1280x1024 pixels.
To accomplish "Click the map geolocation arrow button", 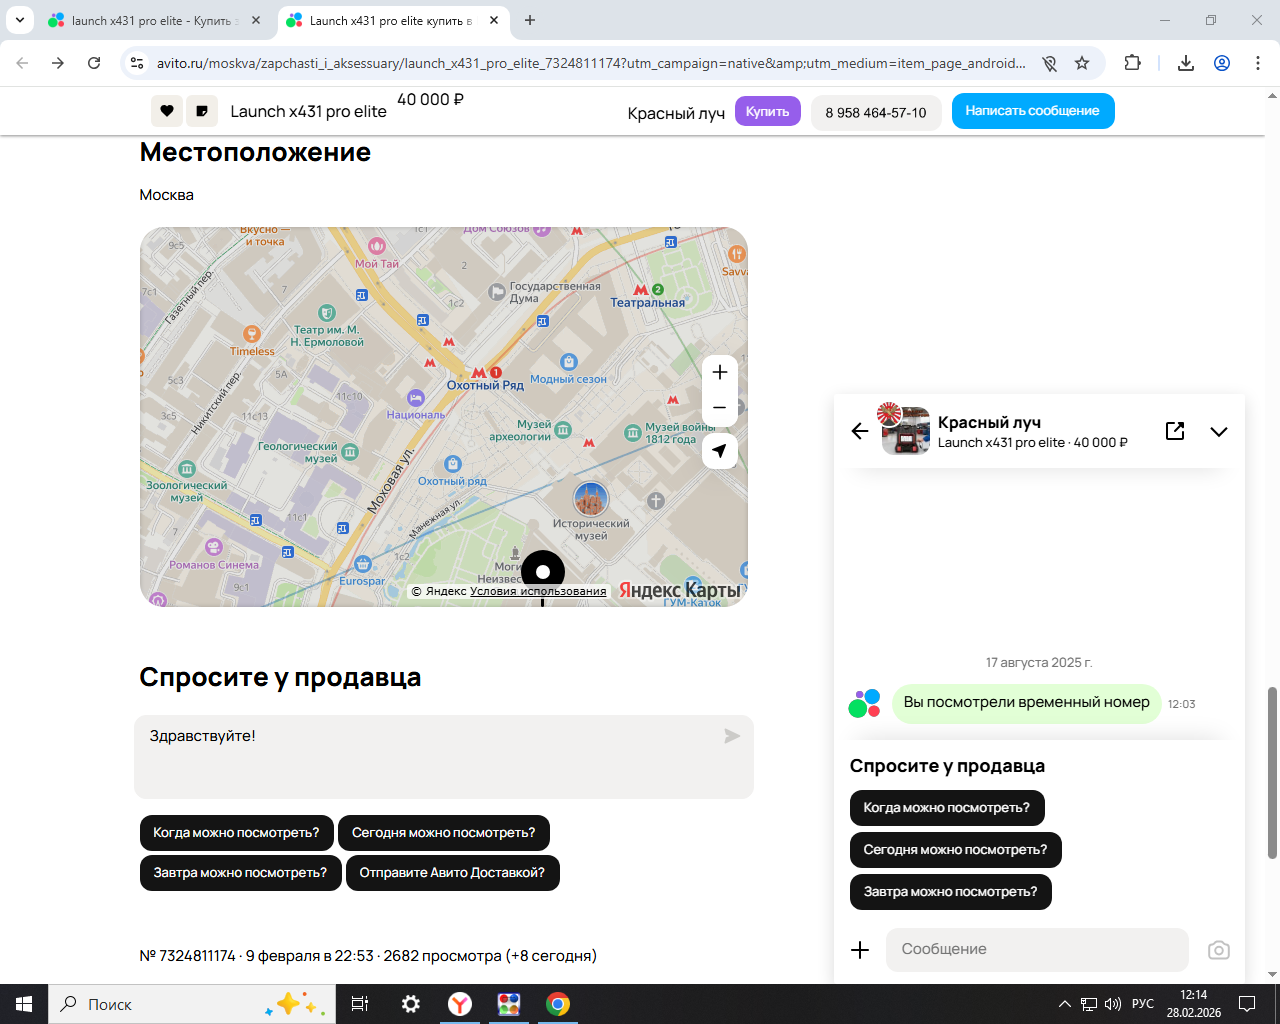I will 720,451.
